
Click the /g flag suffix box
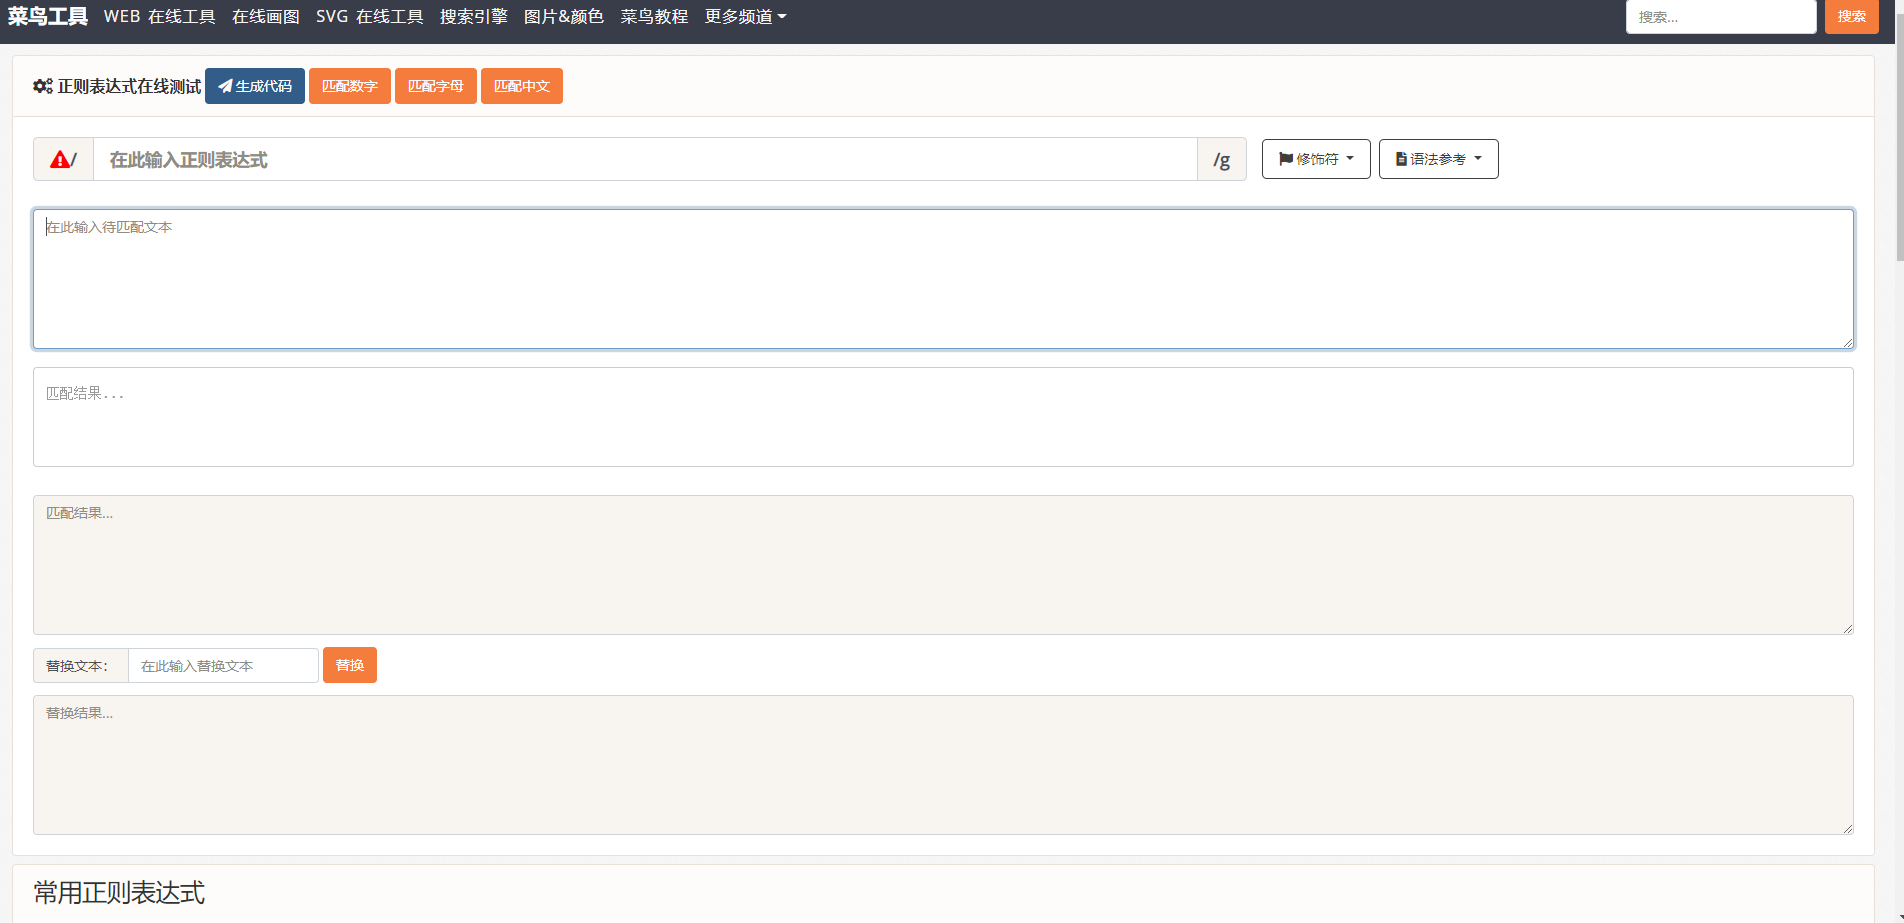pos(1221,160)
